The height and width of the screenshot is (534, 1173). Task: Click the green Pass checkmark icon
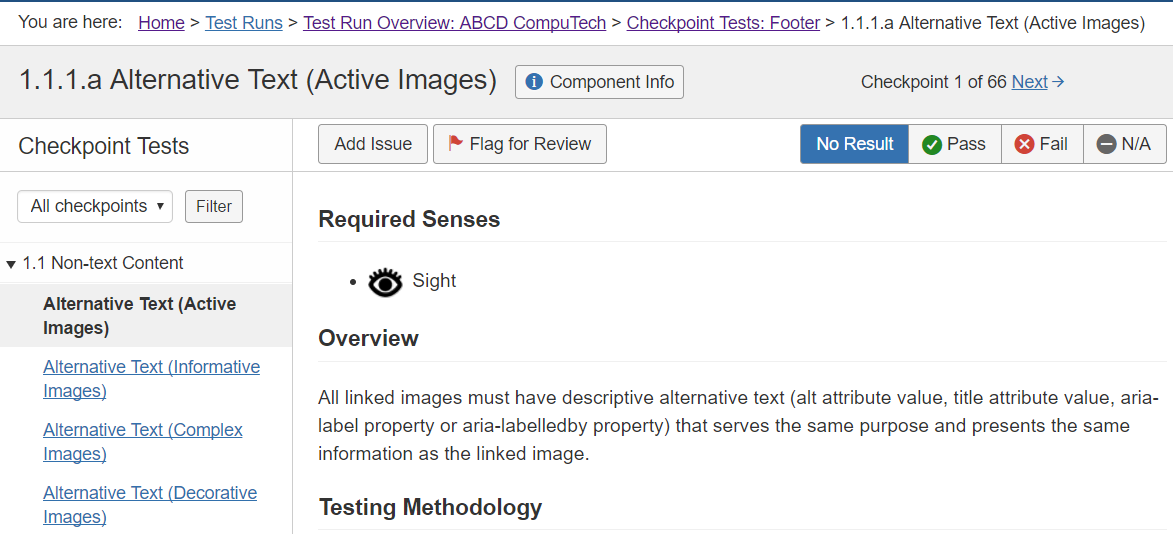(x=932, y=145)
